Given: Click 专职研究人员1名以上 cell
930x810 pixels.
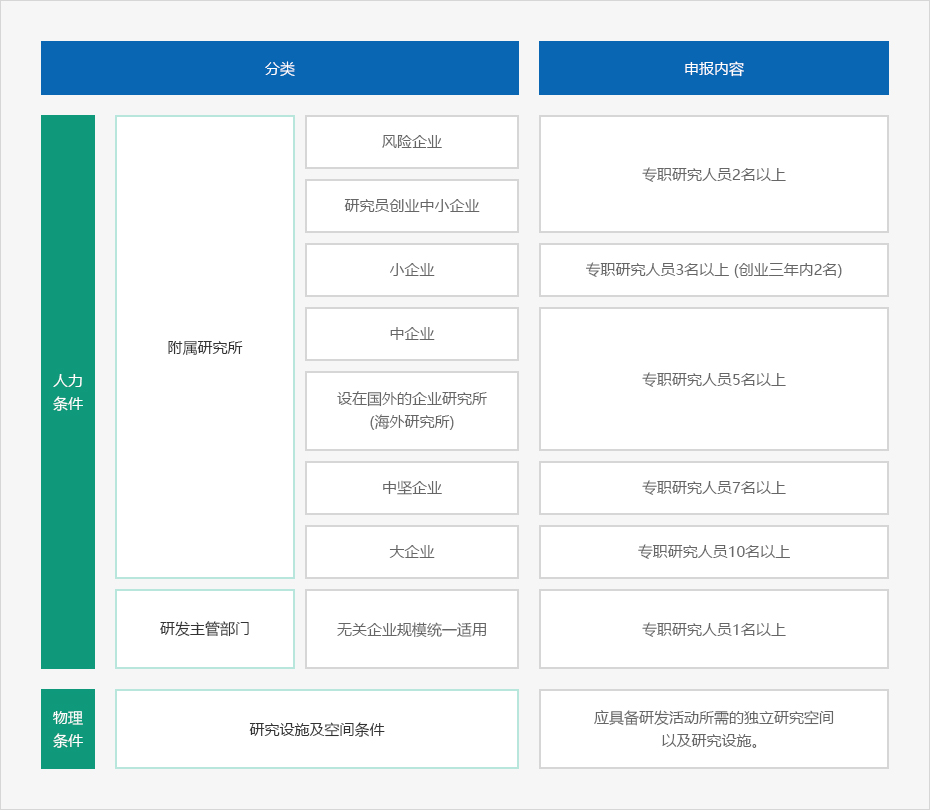Looking at the screenshot, I should click(714, 629).
